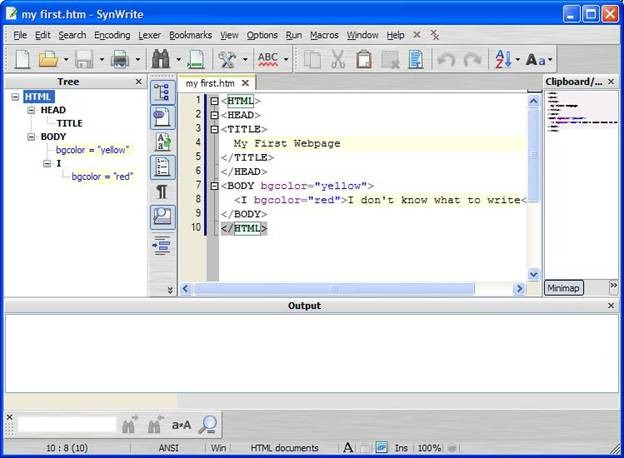Click the Undo arrow icon
The width and height of the screenshot is (624, 458).
click(x=446, y=59)
